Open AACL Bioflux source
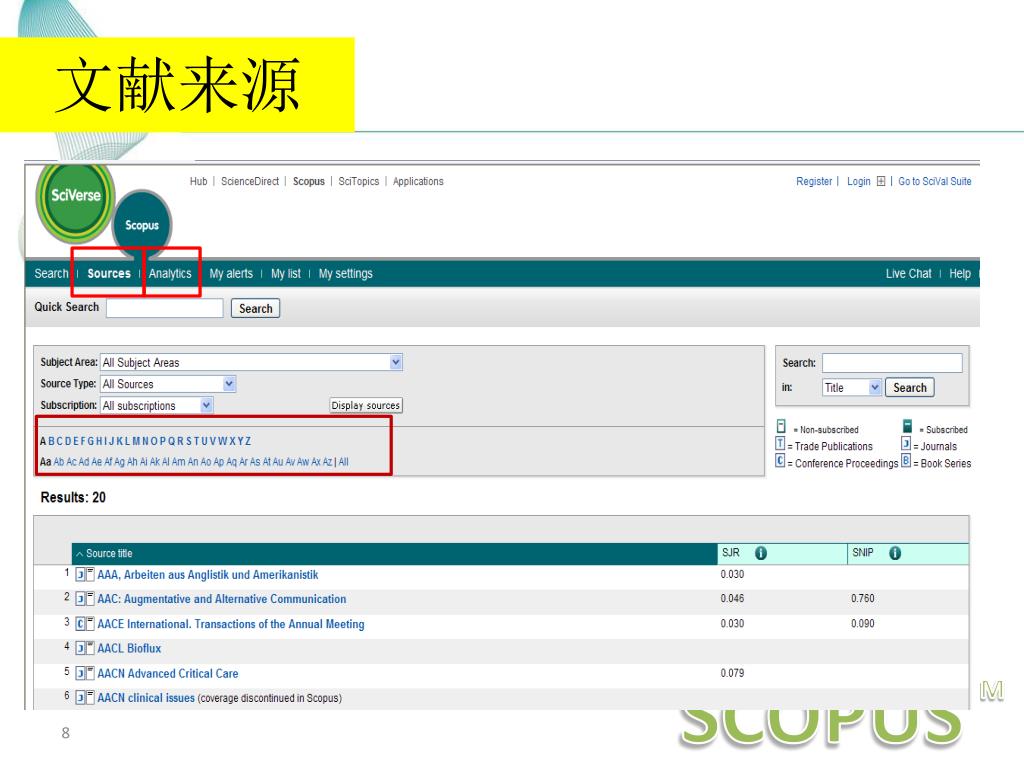The height and width of the screenshot is (768, 1024). (x=129, y=648)
